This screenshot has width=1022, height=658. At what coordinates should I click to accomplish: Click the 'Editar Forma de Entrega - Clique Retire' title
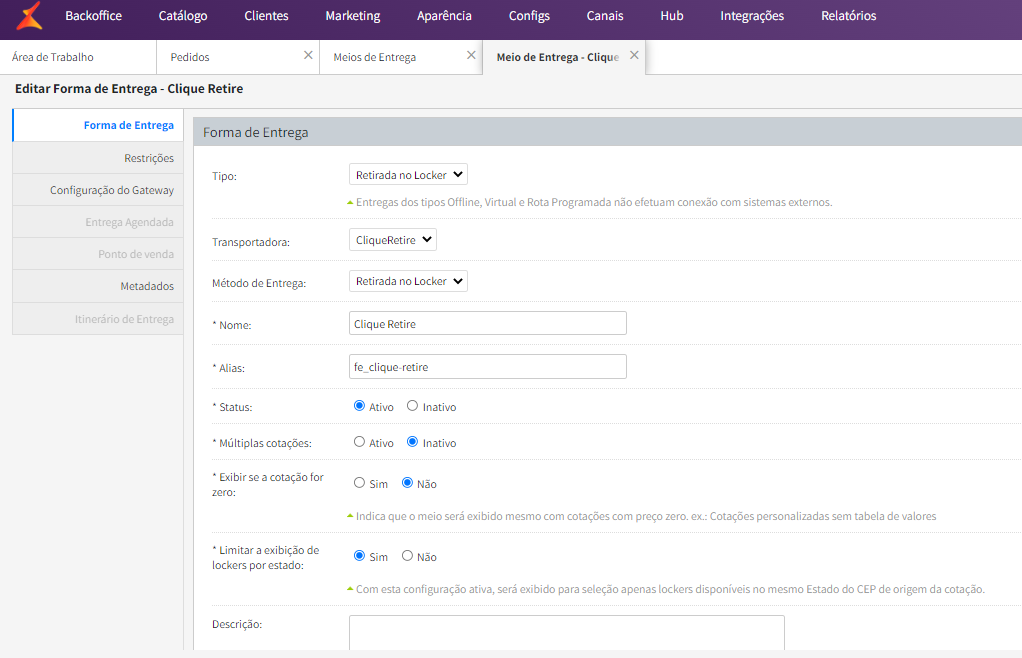129,89
